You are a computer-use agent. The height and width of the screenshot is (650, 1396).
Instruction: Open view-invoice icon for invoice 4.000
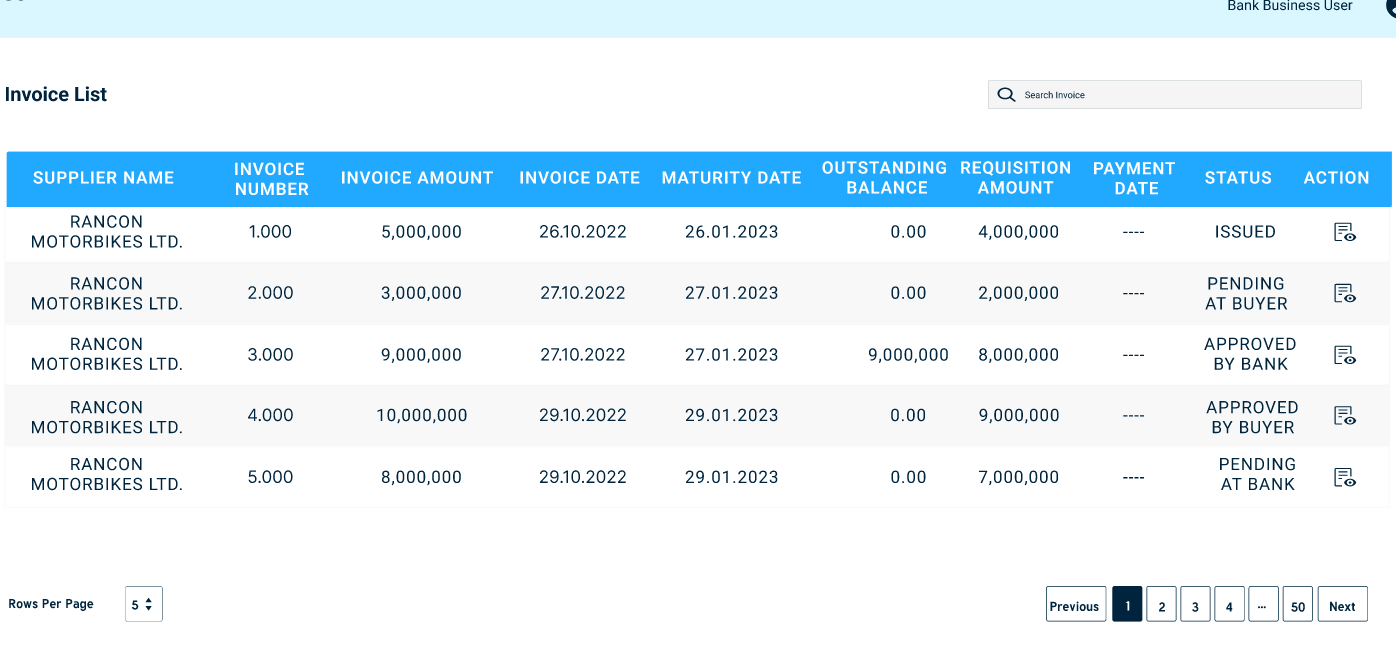(1345, 416)
